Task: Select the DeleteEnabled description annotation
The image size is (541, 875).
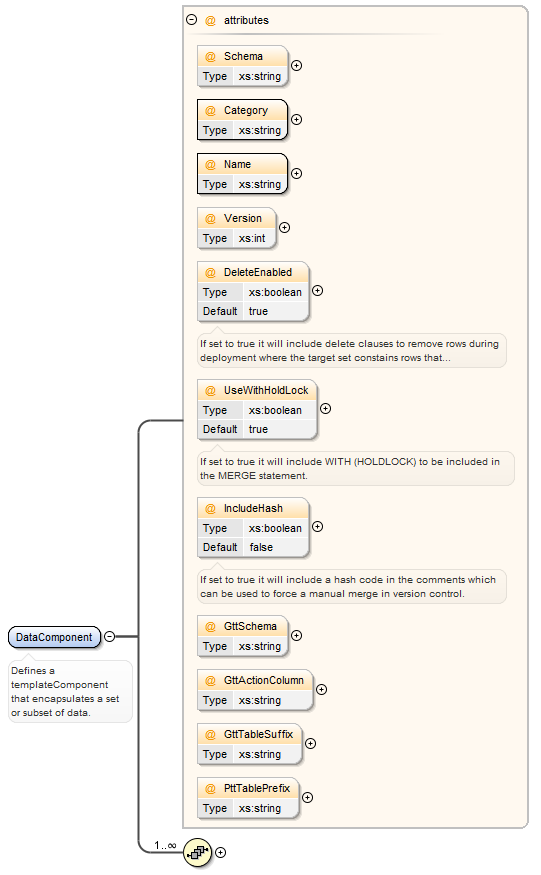Action: [352, 351]
